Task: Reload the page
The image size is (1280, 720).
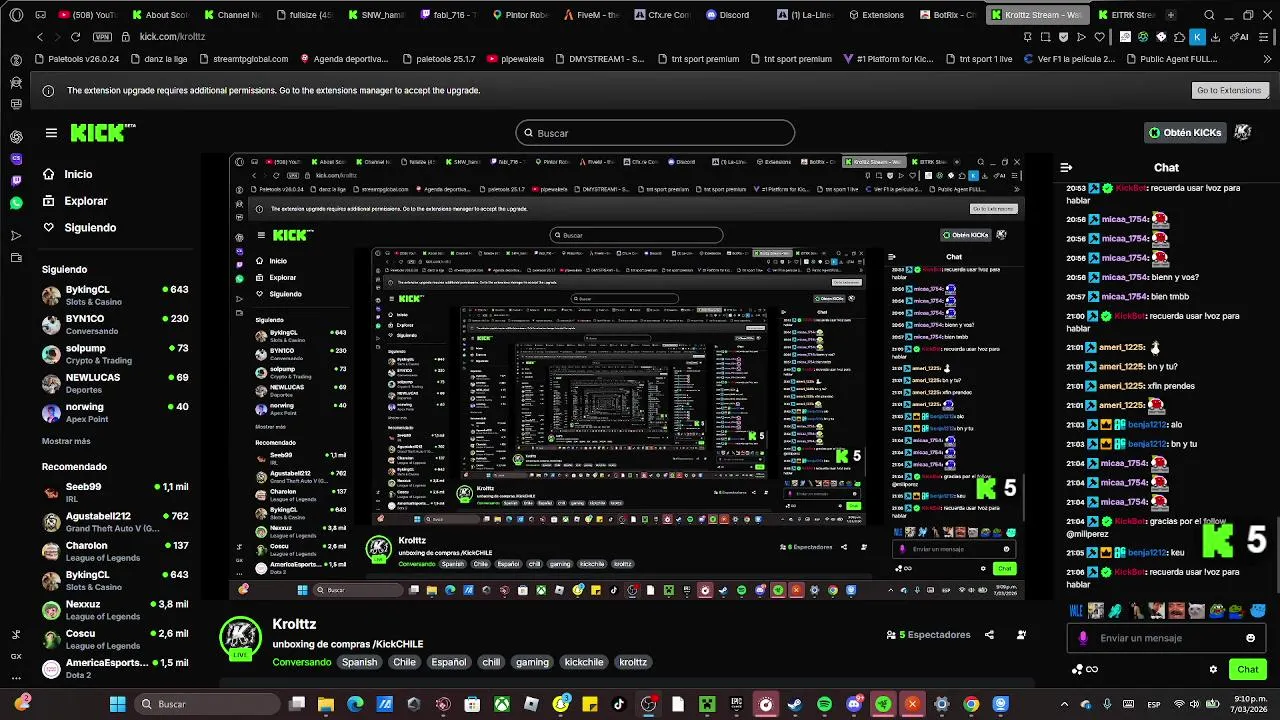Action: point(75,37)
